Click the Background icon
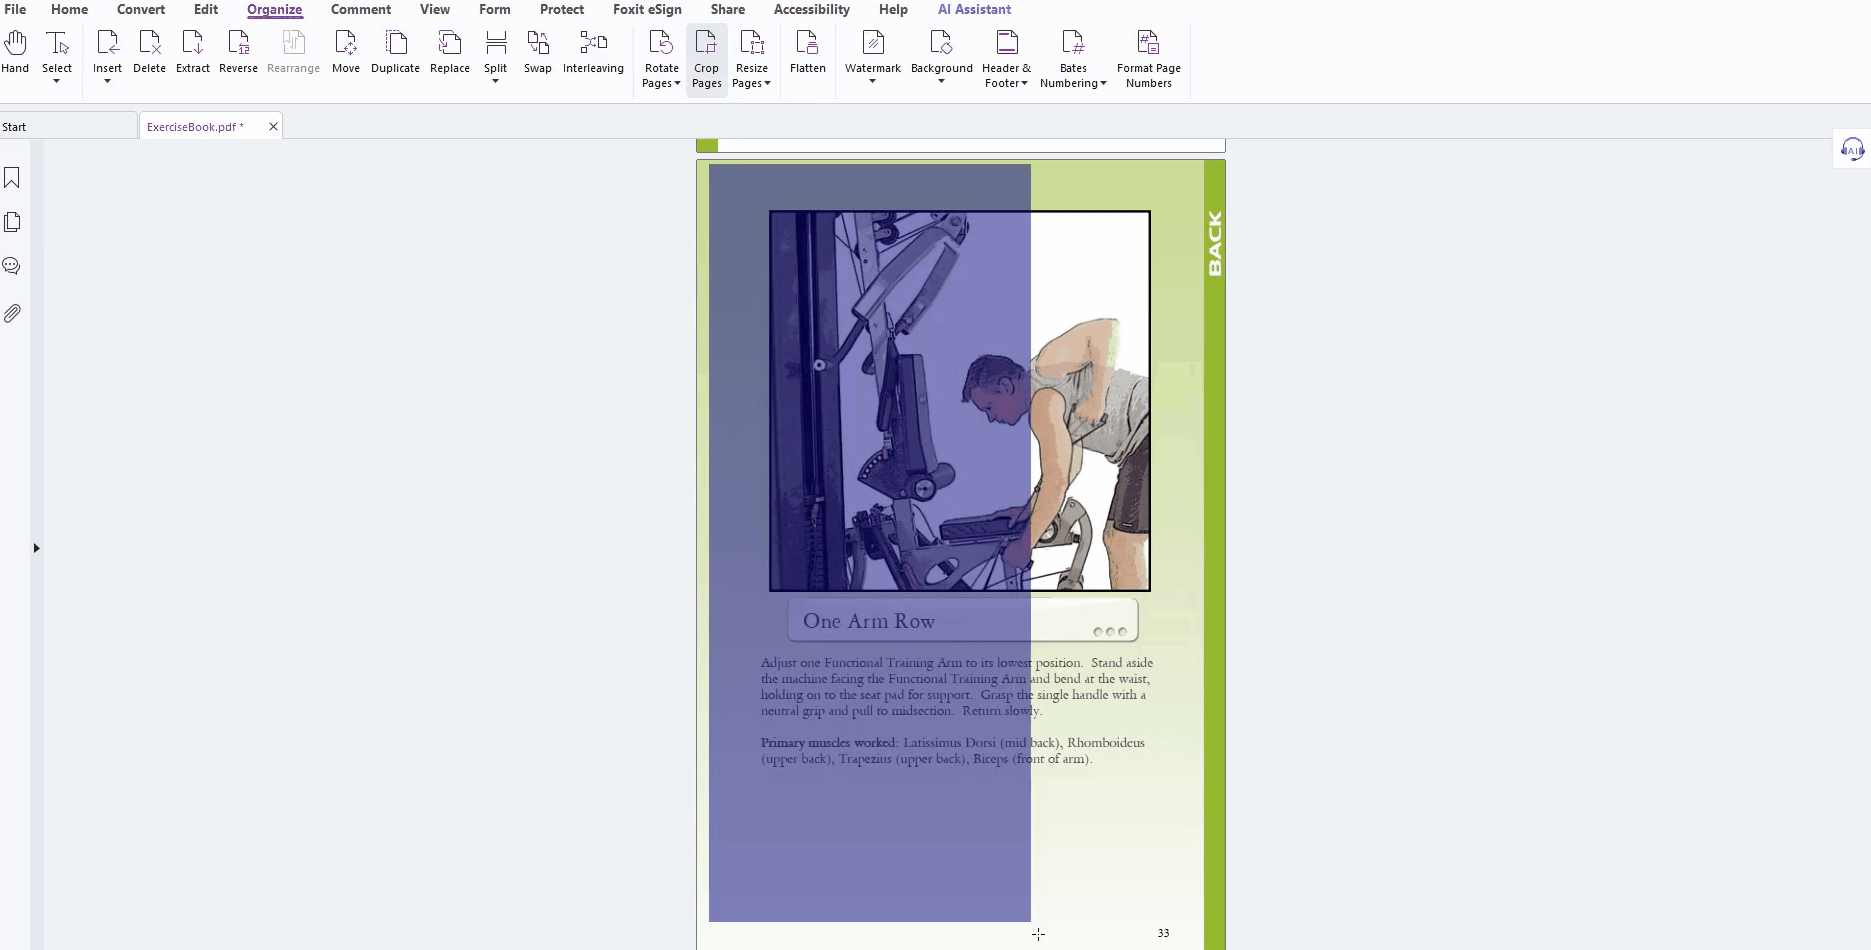This screenshot has height=950, width=1871. coord(941,43)
